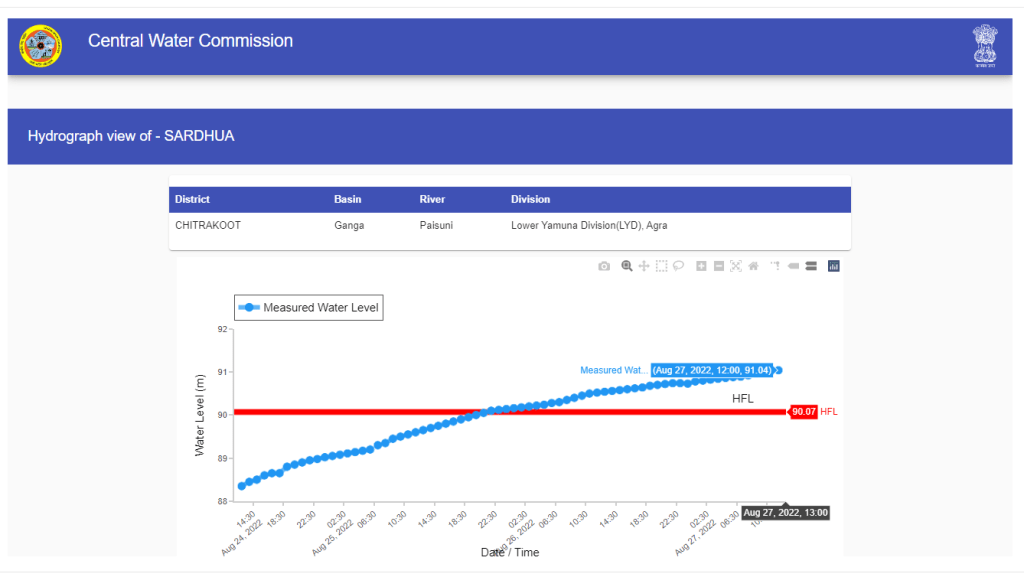This screenshot has width=1024, height=577.
Task: Click the national emblem icon at top right
Action: click(x=985, y=45)
